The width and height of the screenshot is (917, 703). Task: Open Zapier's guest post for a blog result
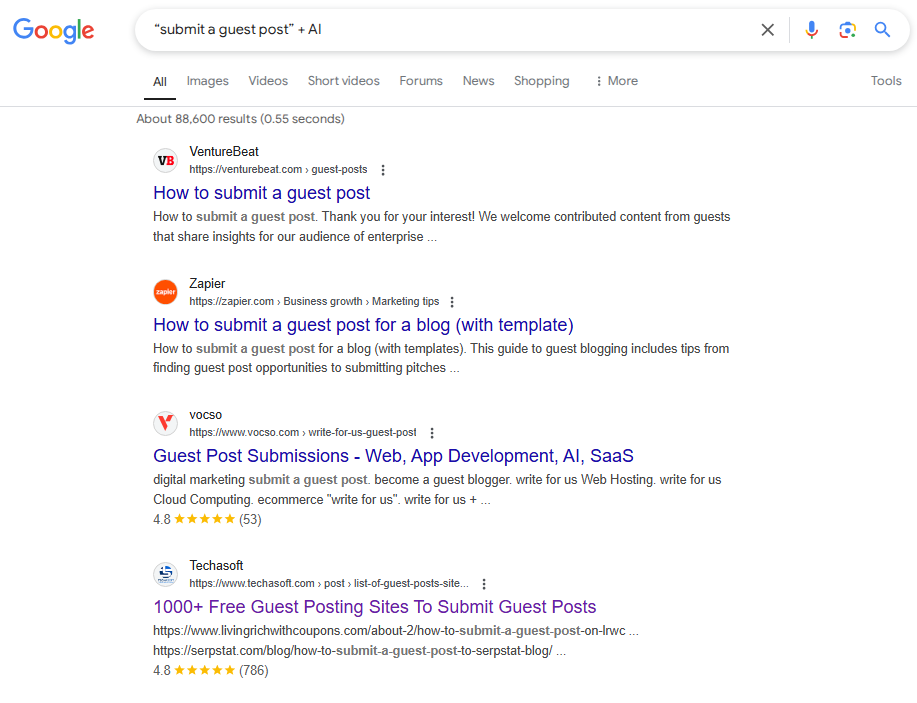(363, 325)
